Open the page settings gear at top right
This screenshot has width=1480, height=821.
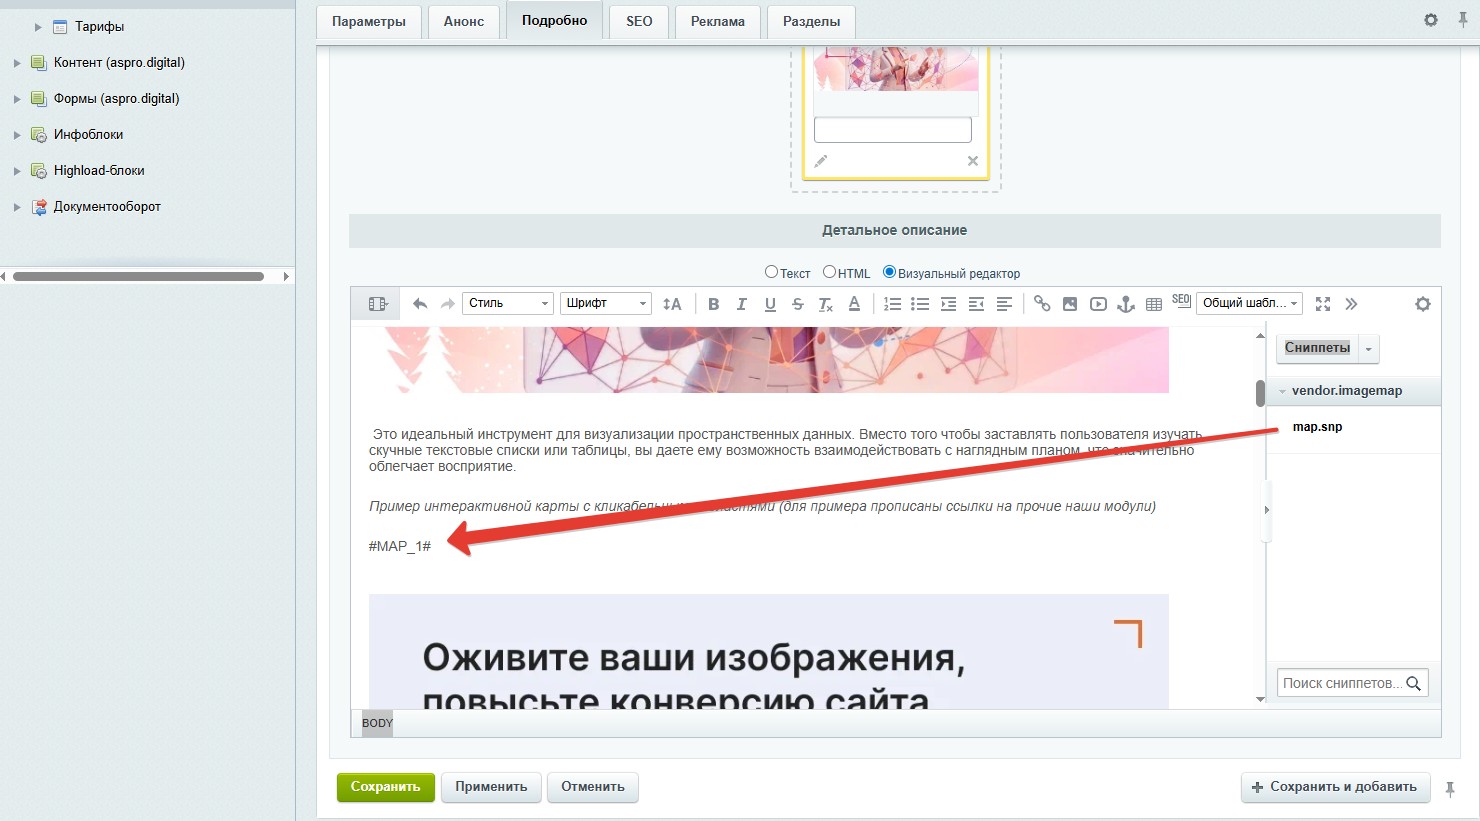pos(1431,20)
